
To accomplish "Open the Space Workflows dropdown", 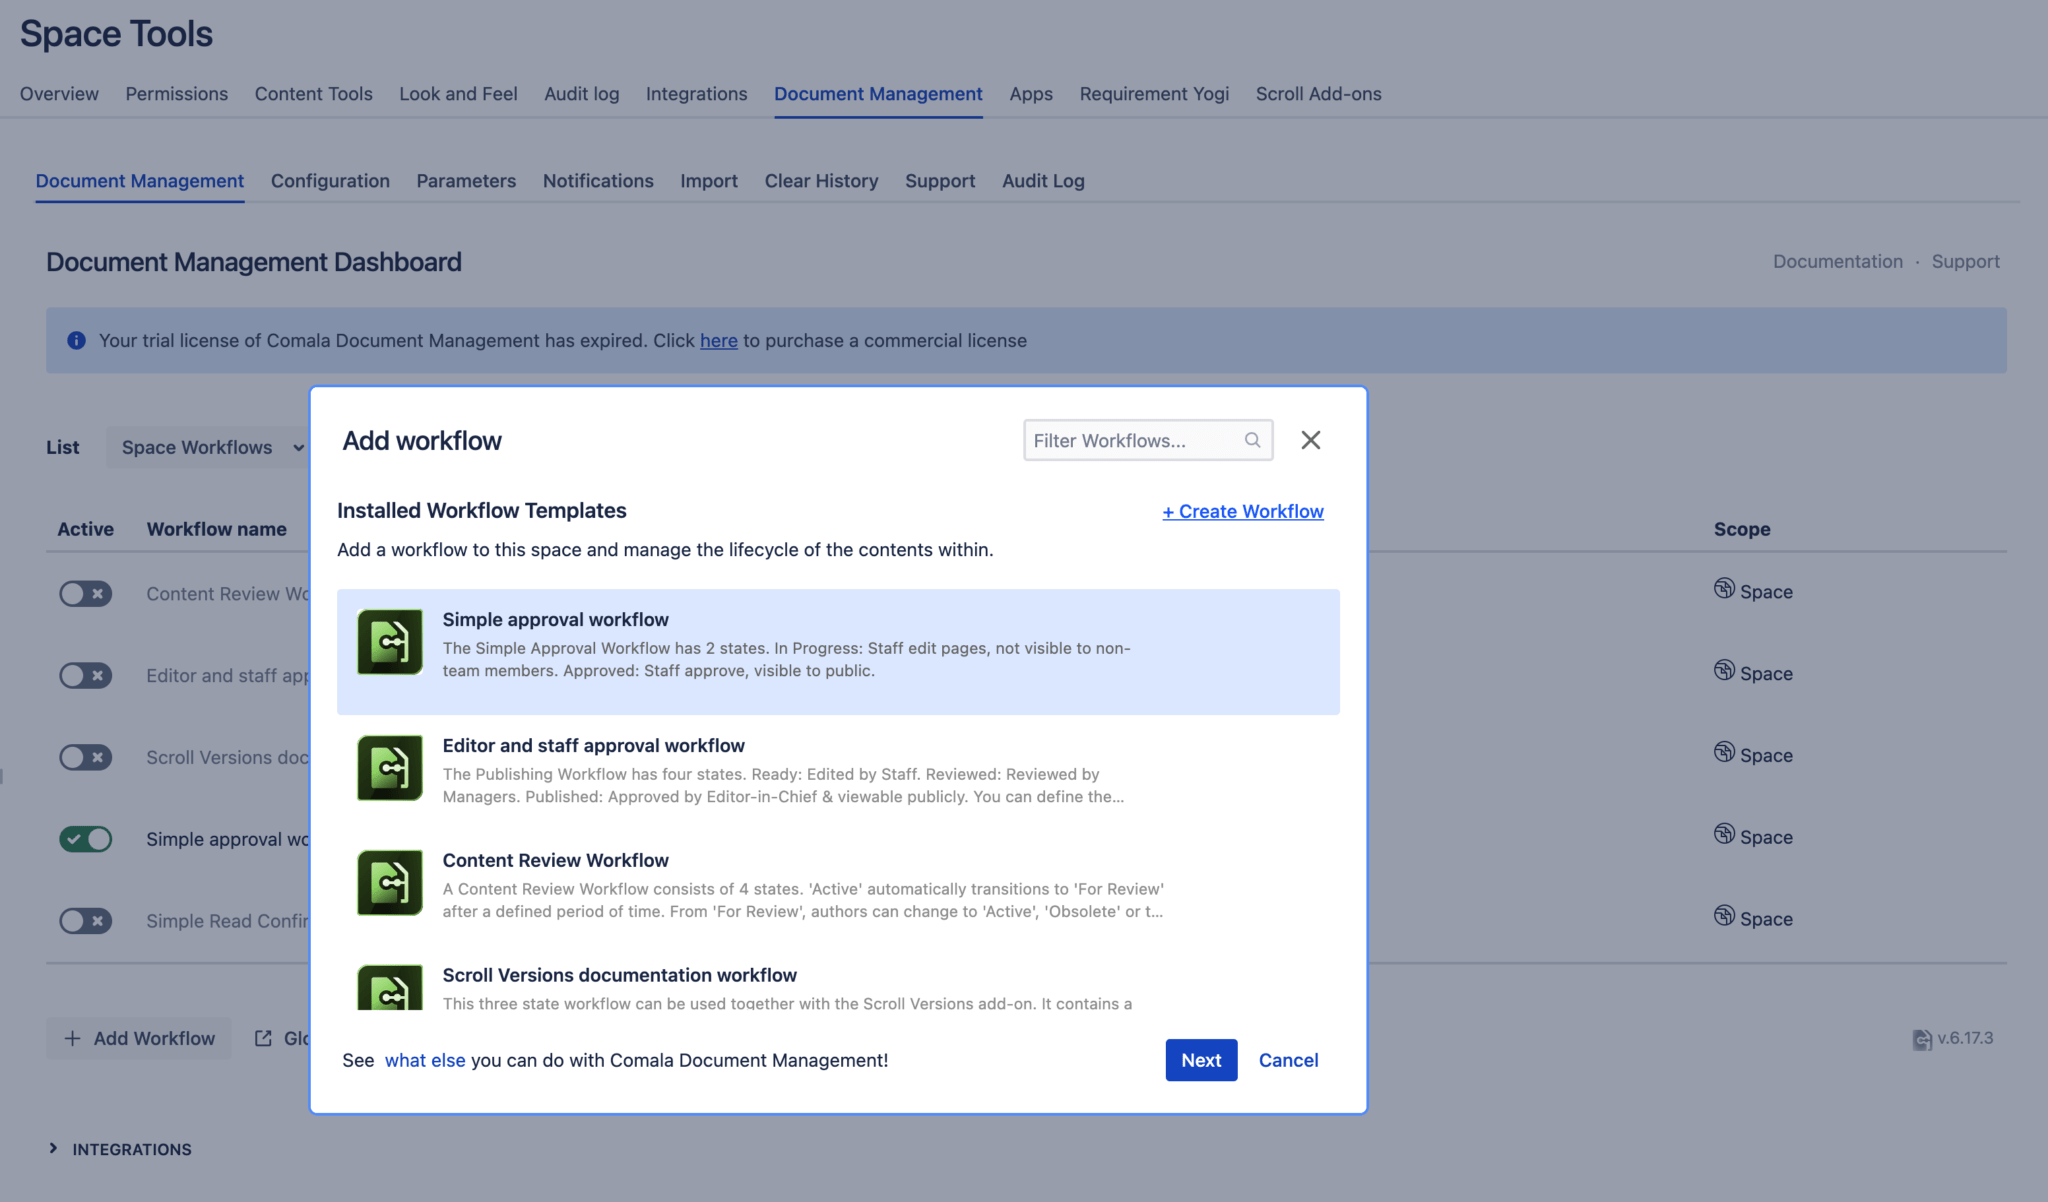I will 208,447.
